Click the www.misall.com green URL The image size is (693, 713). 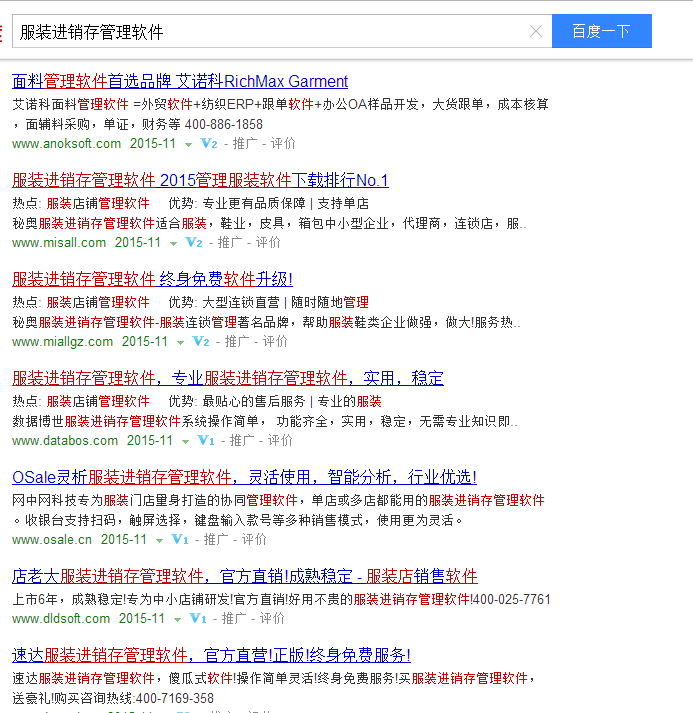(x=59, y=243)
